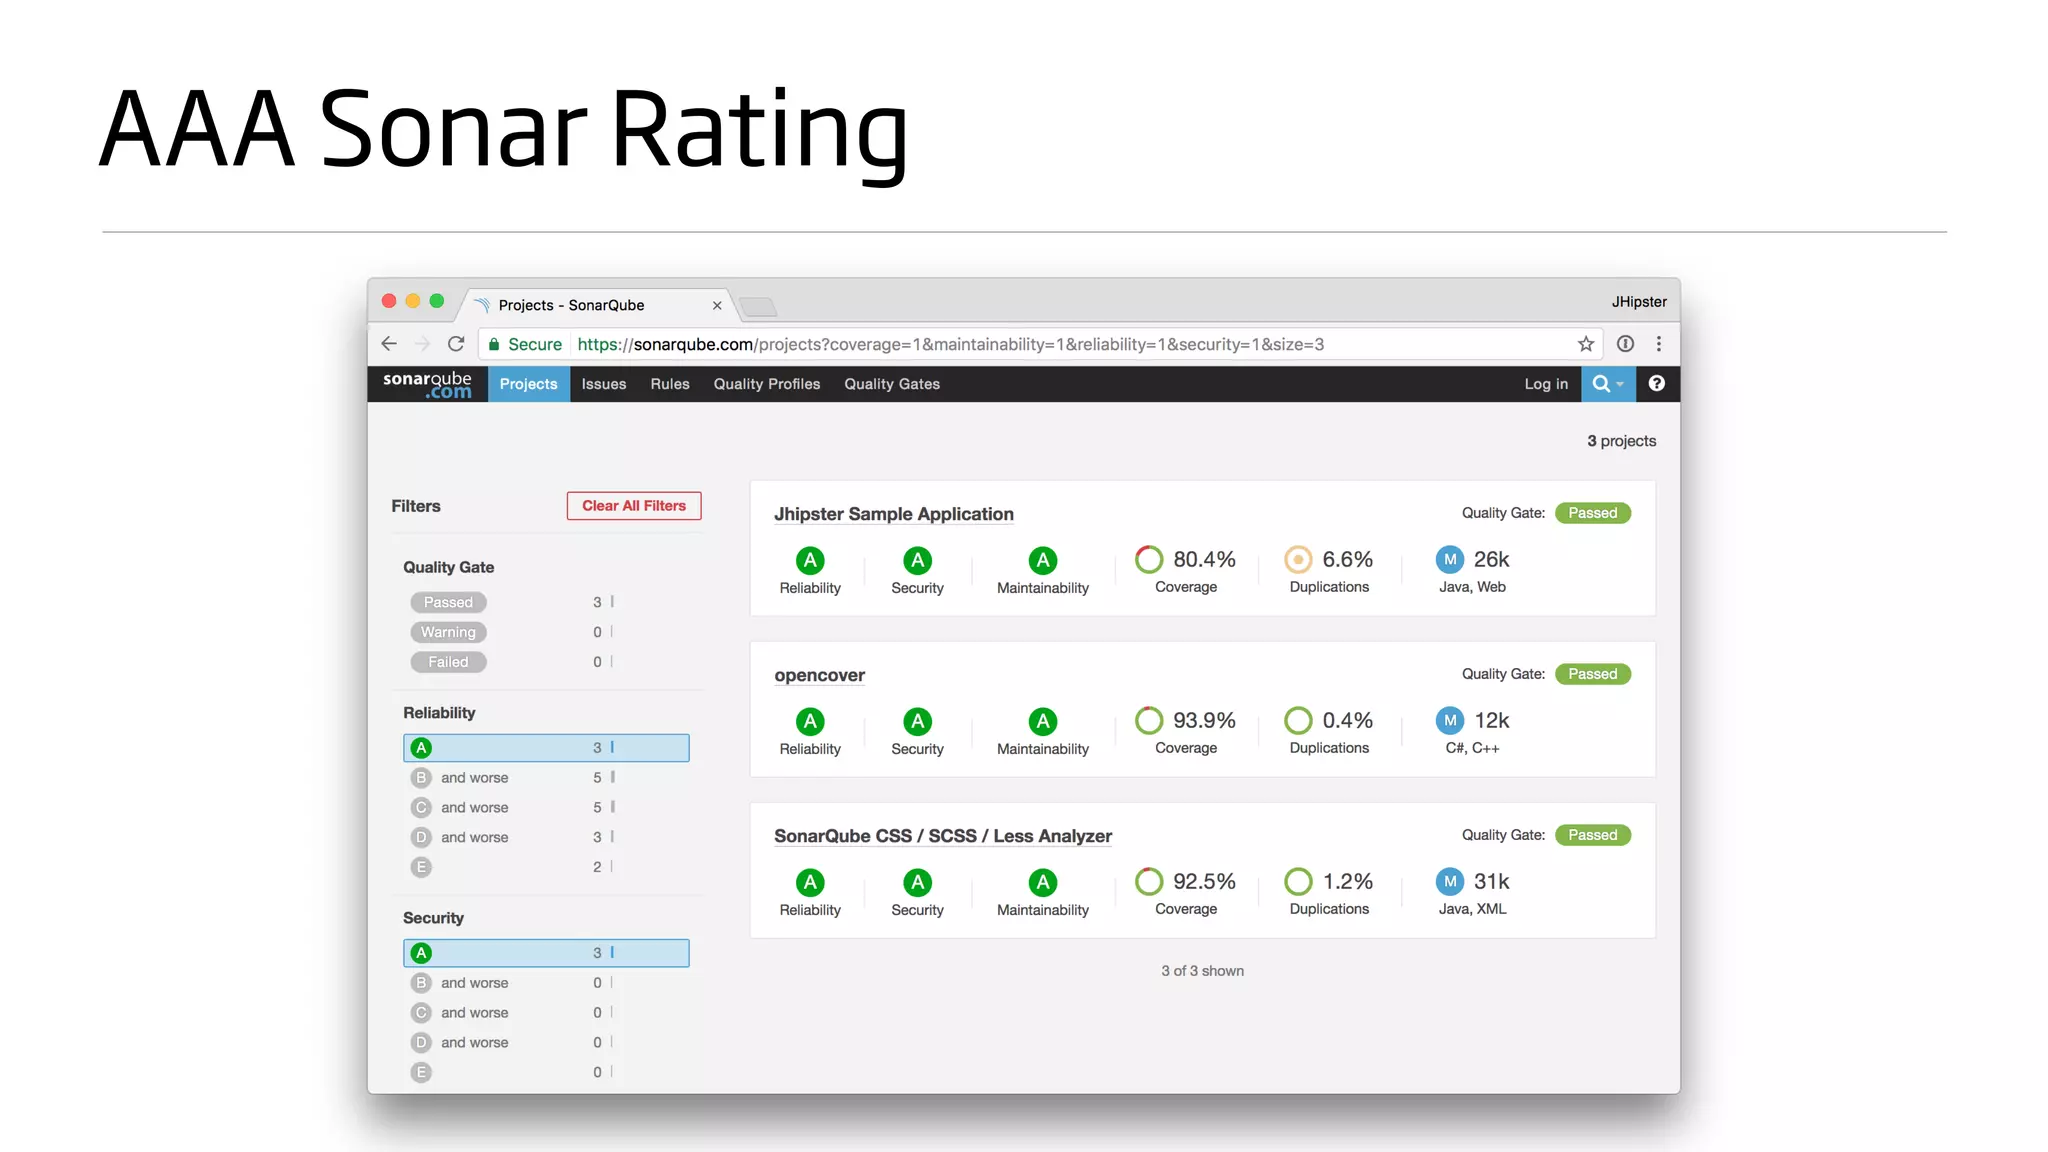Click the Security A badge of opencover
Screen dimensions: 2048x1152
[917, 722]
